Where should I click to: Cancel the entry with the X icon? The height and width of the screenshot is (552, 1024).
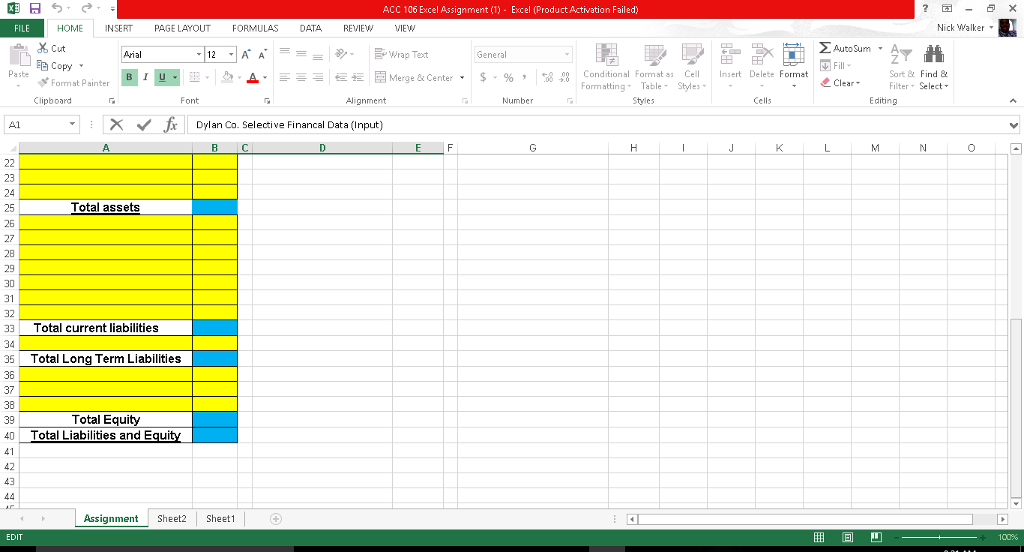coord(118,125)
